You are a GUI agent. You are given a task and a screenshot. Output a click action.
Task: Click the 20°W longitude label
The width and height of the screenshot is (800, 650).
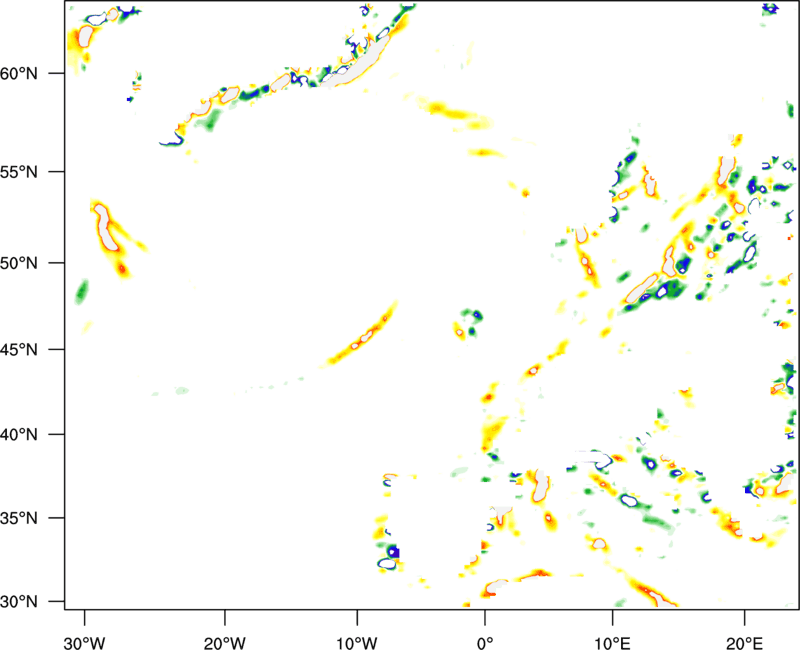224,643
